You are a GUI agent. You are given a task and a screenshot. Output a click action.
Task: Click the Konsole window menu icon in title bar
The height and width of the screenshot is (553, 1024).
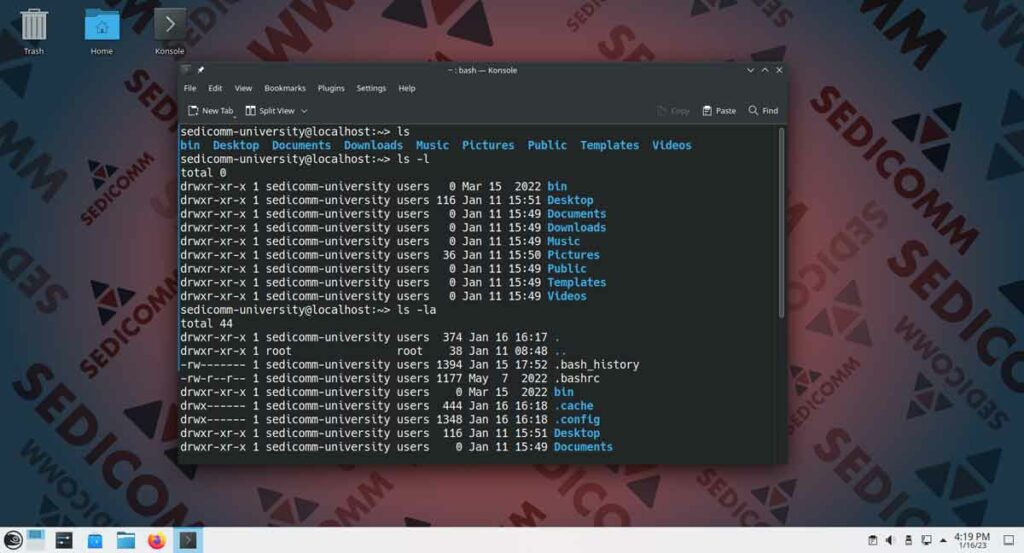tap(186, 70)
